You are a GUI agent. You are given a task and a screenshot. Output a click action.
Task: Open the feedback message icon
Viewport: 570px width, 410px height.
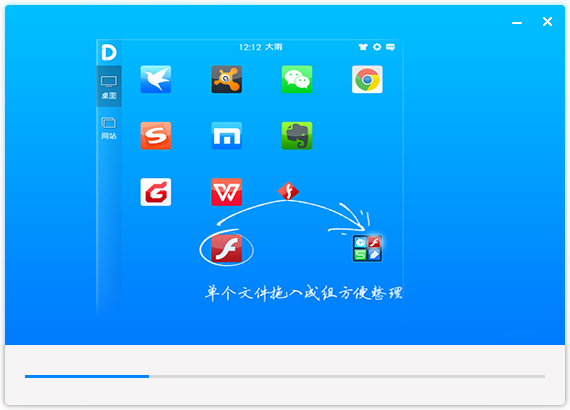pos(390,47)
